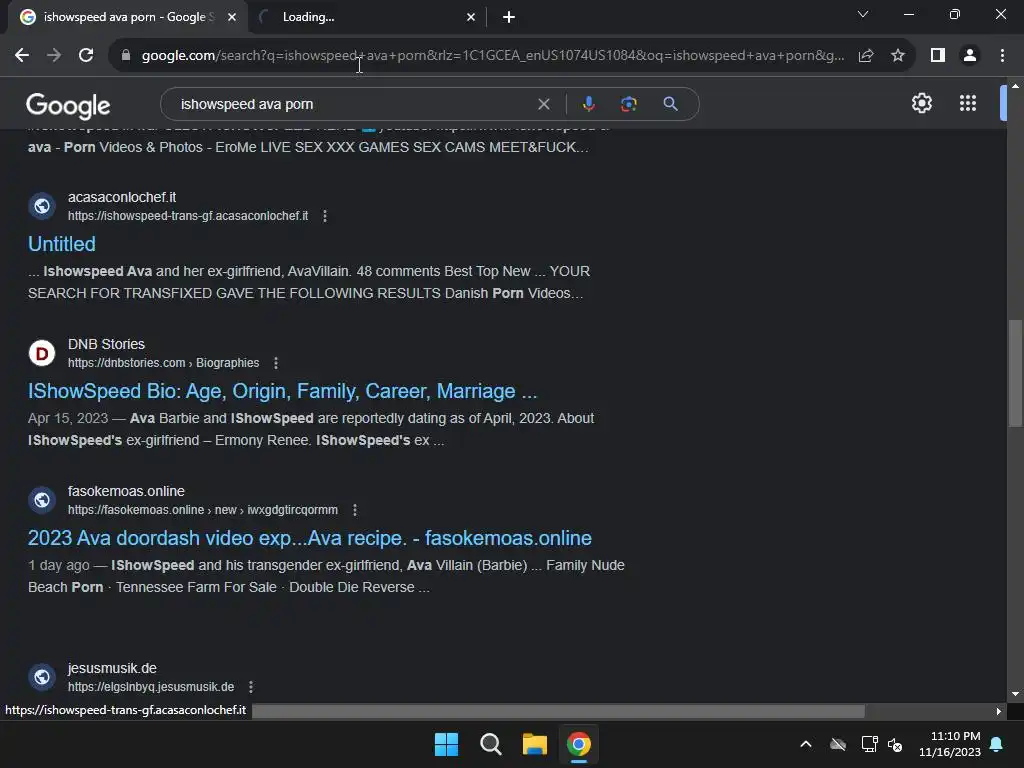Screen dimensions: 1024x768
Task: Close the Loading tab
Action: pyautogui.click(x=471, y=17)
